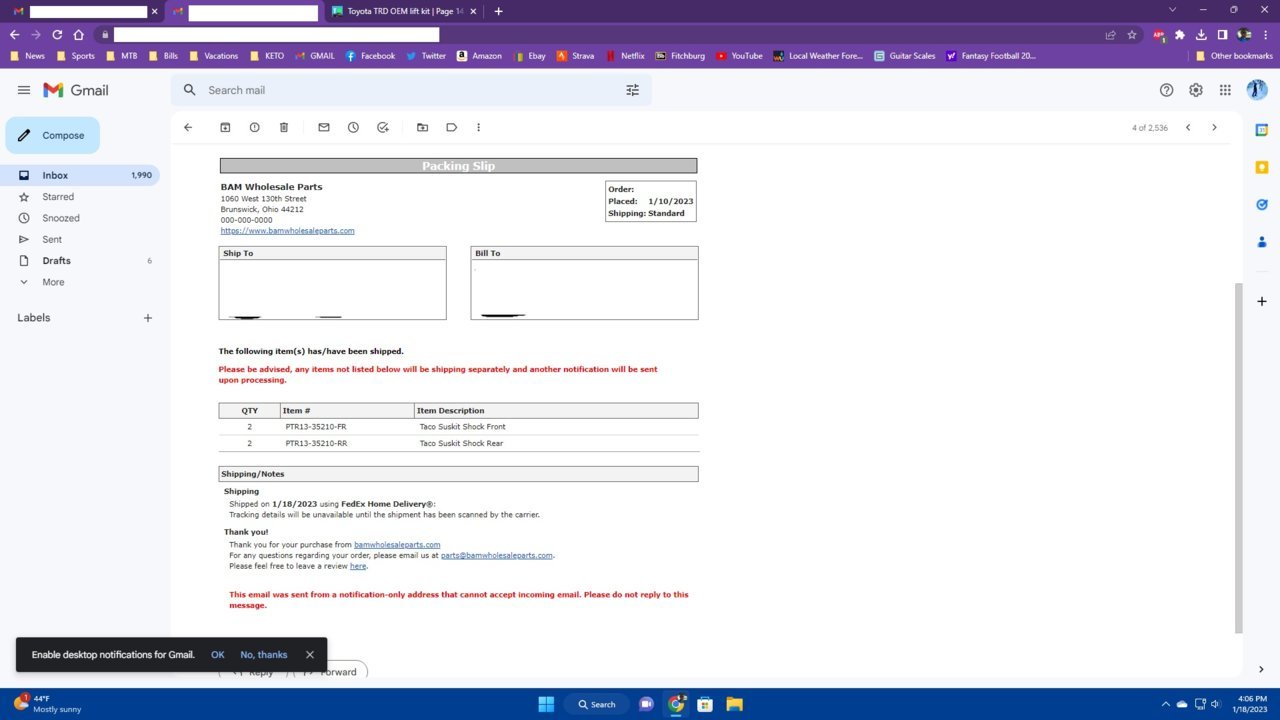Show the older email arrow
This screenshot has width=1280, height=720.
point(1214,127)
